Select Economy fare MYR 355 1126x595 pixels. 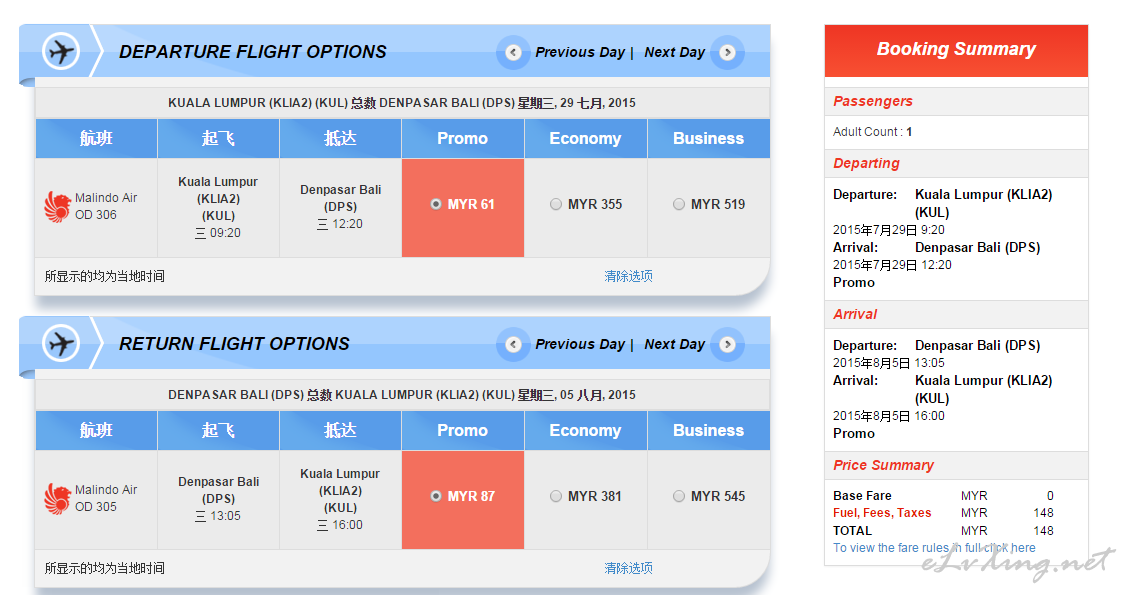click(x=556, y=205)
